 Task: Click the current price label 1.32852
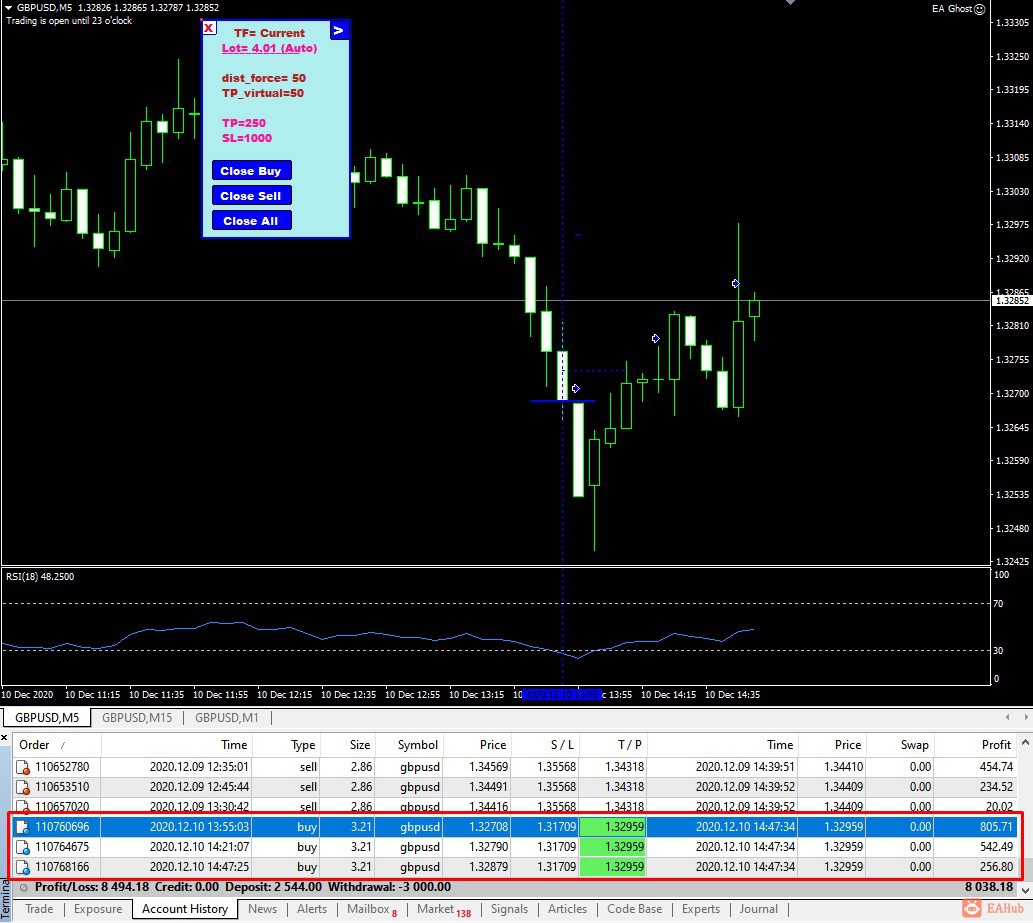click(1011, 300)
